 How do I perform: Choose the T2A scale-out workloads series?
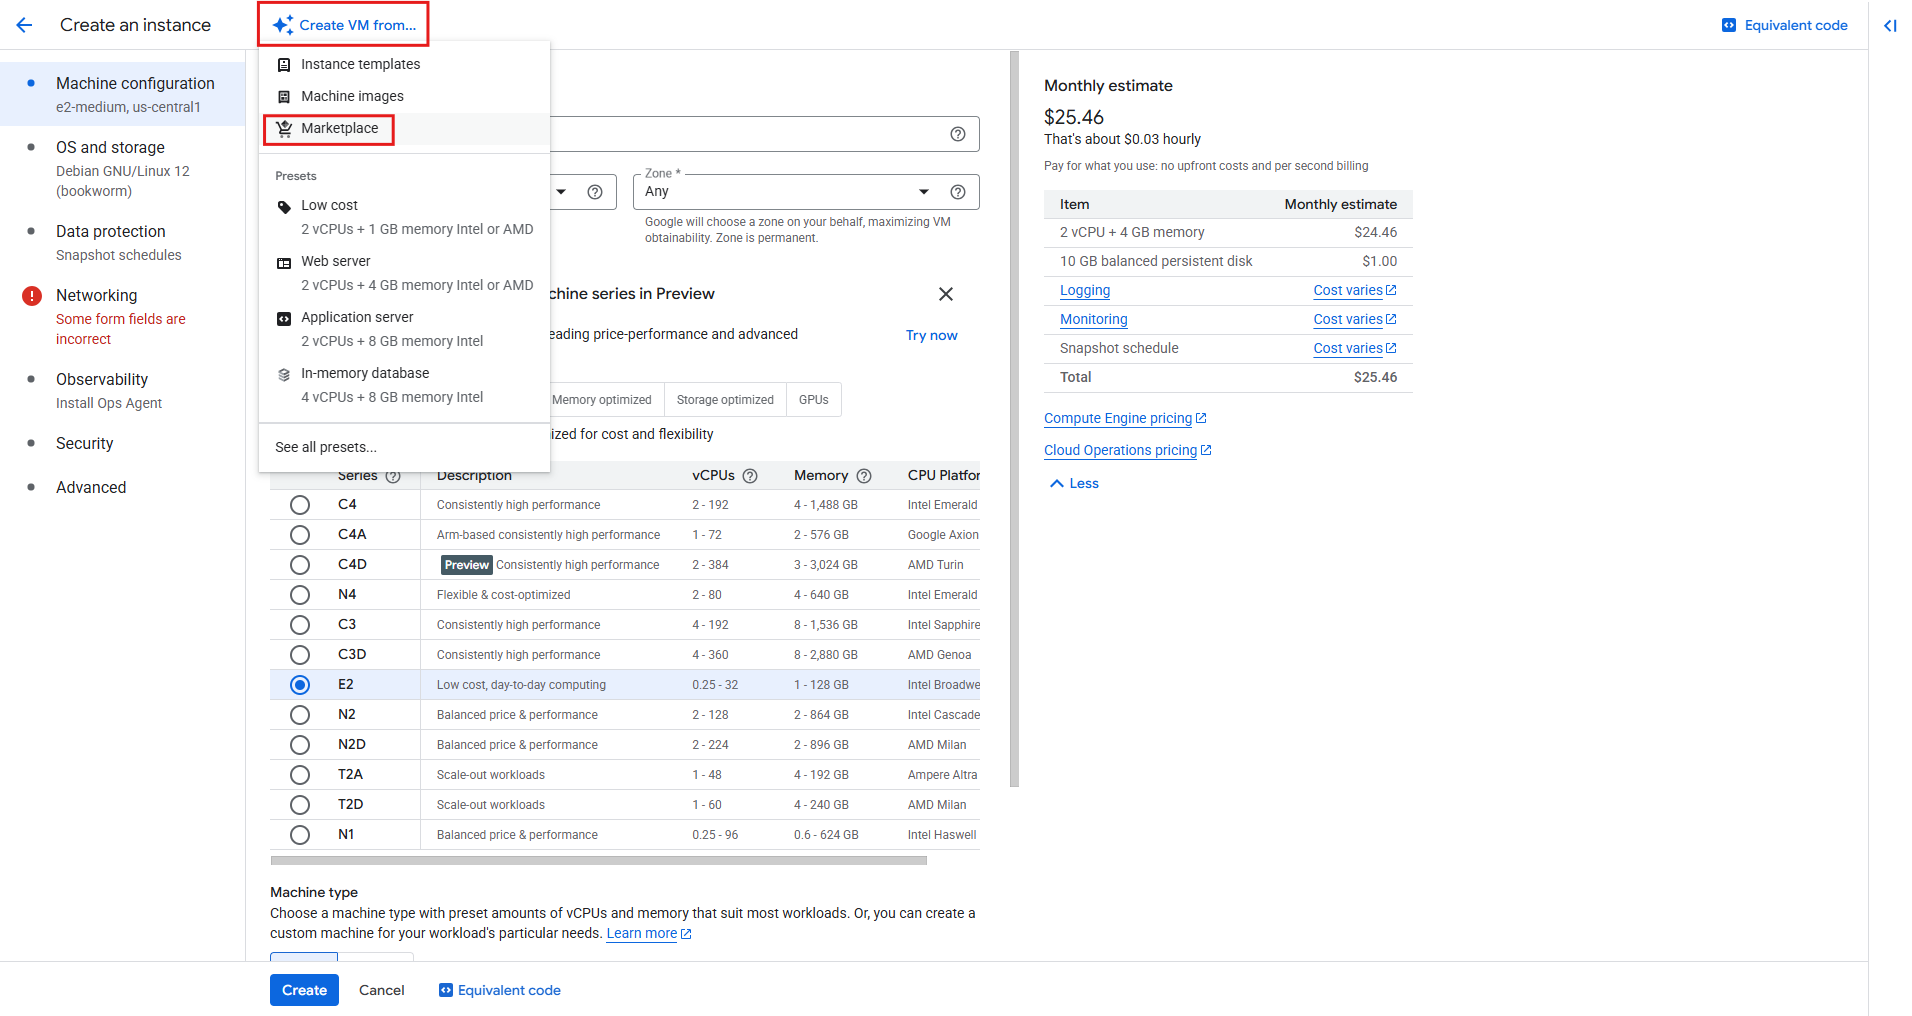(x=300, y=774)
